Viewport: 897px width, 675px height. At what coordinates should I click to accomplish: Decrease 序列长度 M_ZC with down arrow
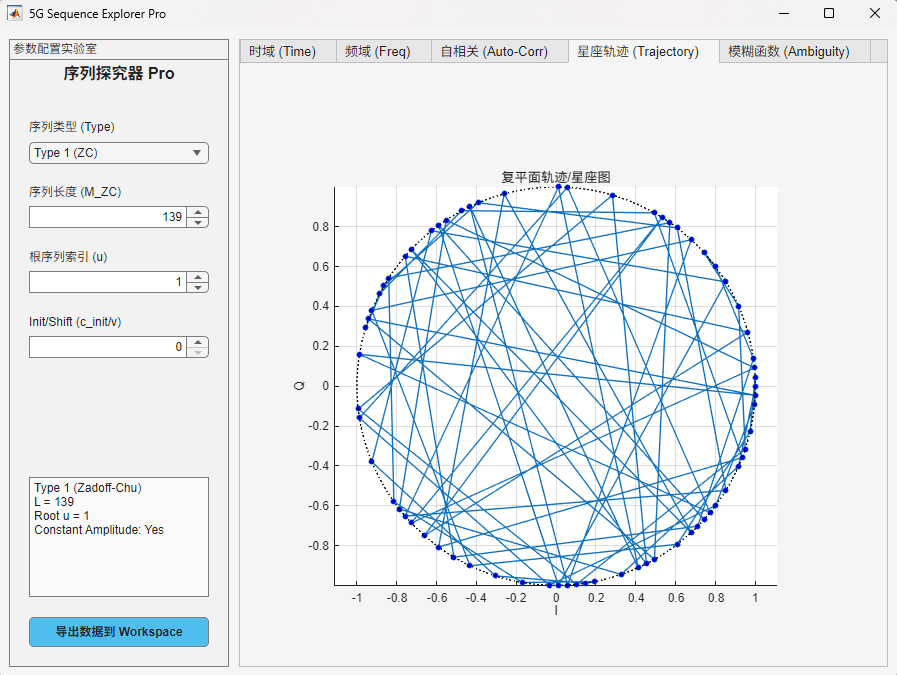pos(198,222)
